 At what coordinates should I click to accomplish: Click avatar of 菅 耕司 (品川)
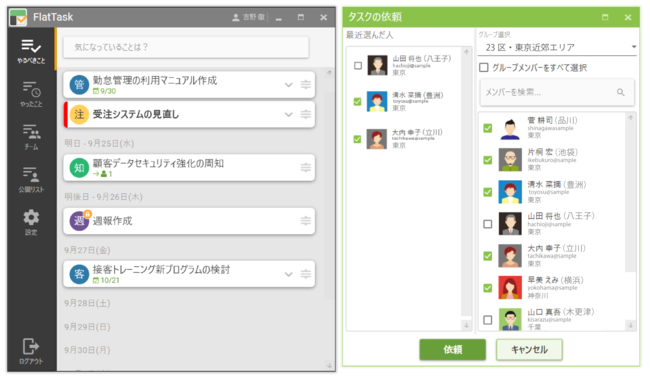[x=510, y=128]
